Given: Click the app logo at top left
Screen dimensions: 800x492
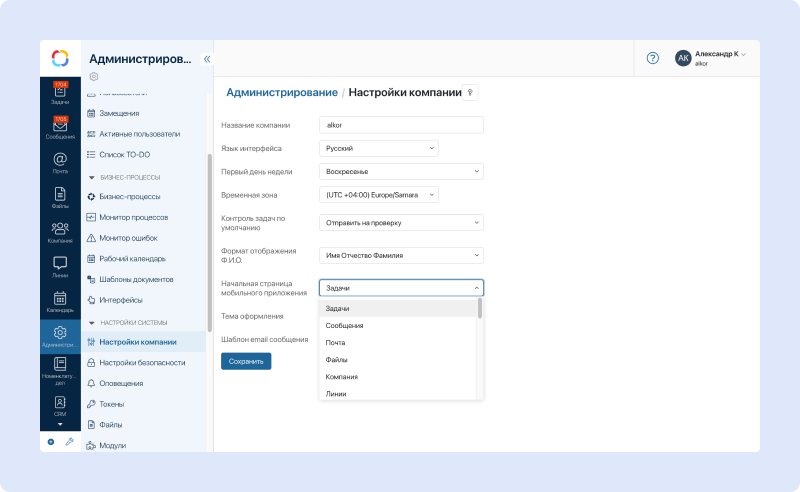Looking at the screenshot, I should coord(60,58).
